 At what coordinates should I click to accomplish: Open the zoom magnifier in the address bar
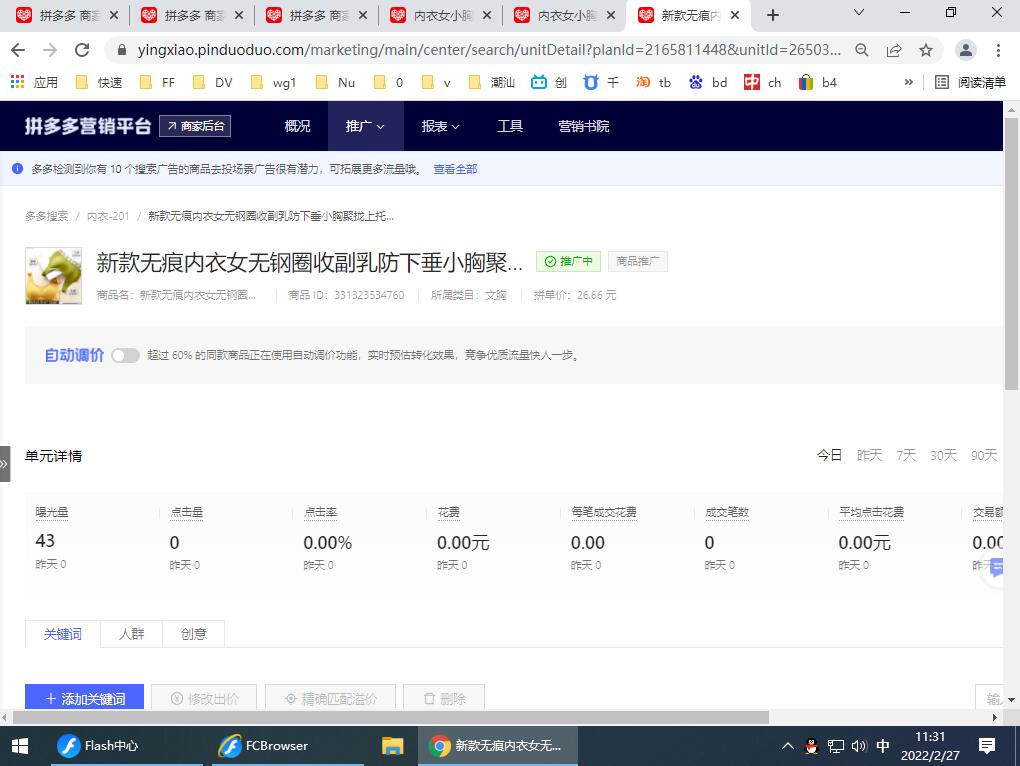click(x=862, y=50)
